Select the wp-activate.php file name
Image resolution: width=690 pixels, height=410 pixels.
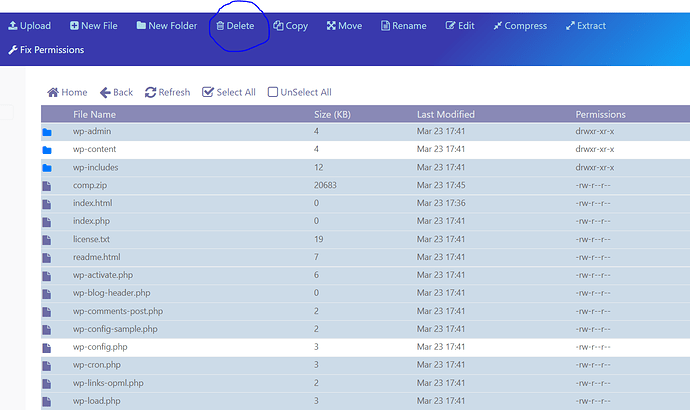point(103,275)
